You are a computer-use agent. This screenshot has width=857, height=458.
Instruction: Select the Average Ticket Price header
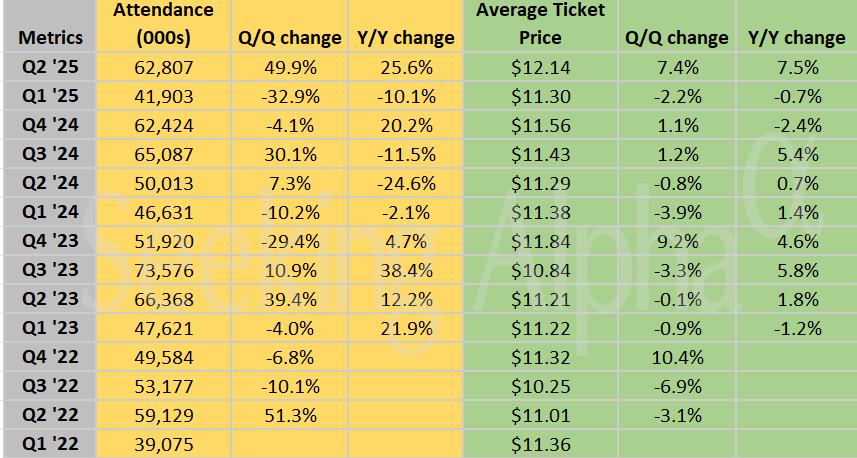540,25
